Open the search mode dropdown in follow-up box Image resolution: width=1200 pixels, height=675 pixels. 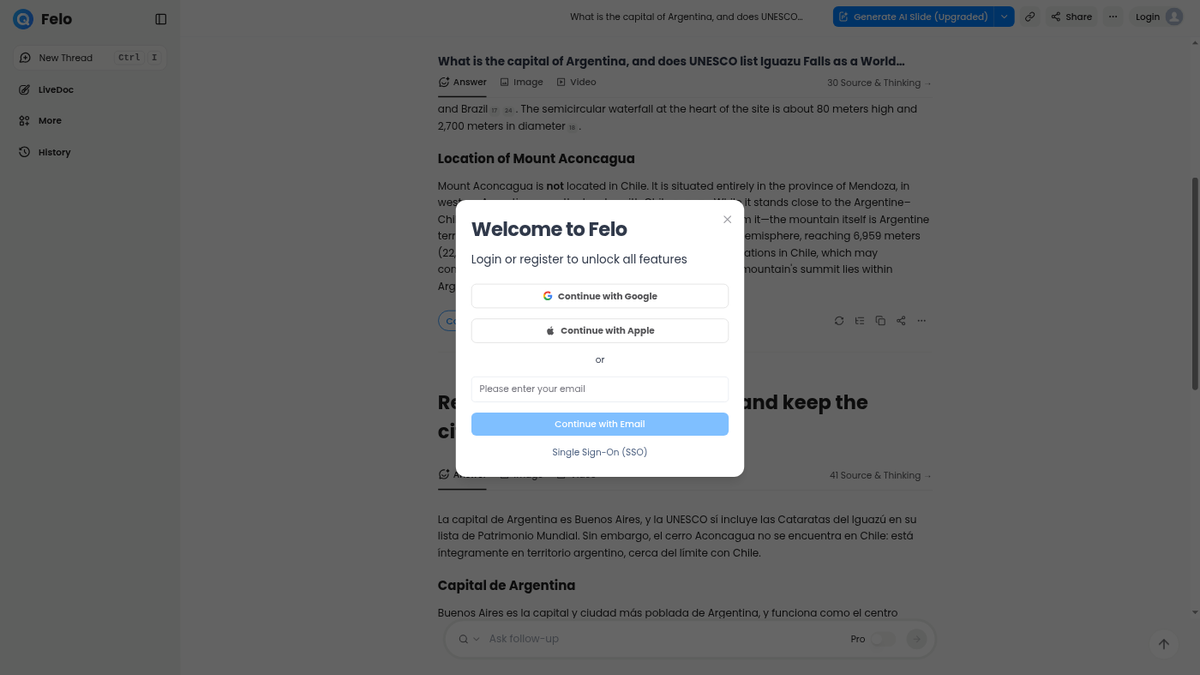469,639
